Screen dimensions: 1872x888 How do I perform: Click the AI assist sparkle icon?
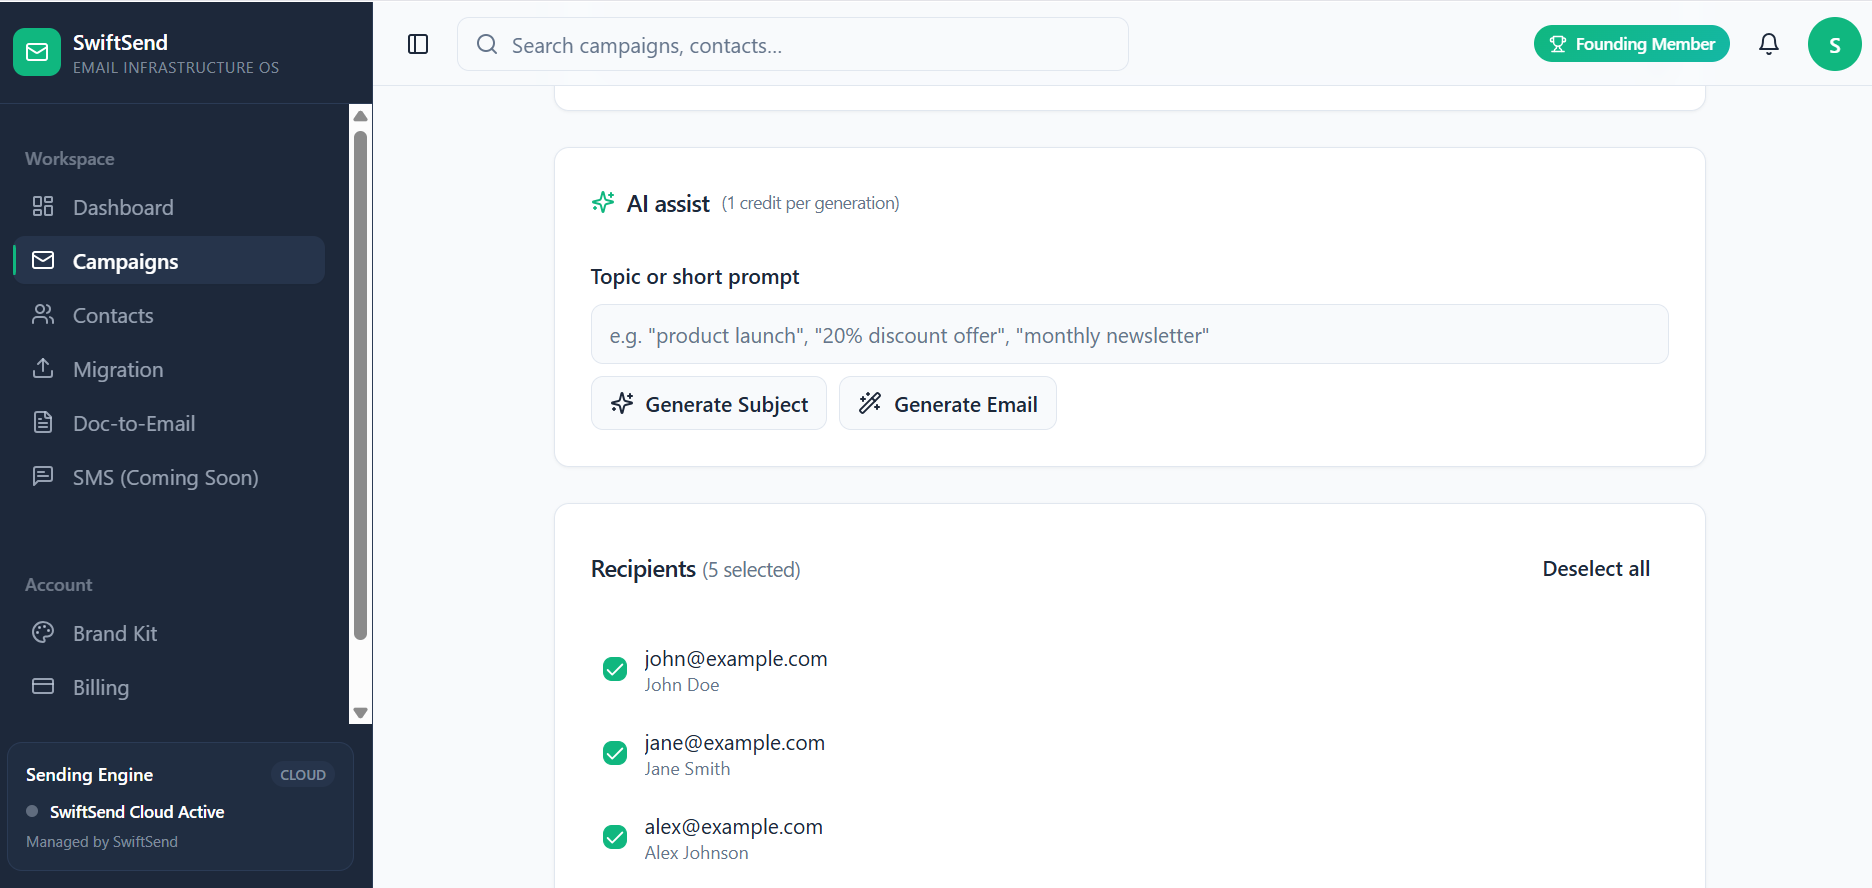click(x=603, y=202)
